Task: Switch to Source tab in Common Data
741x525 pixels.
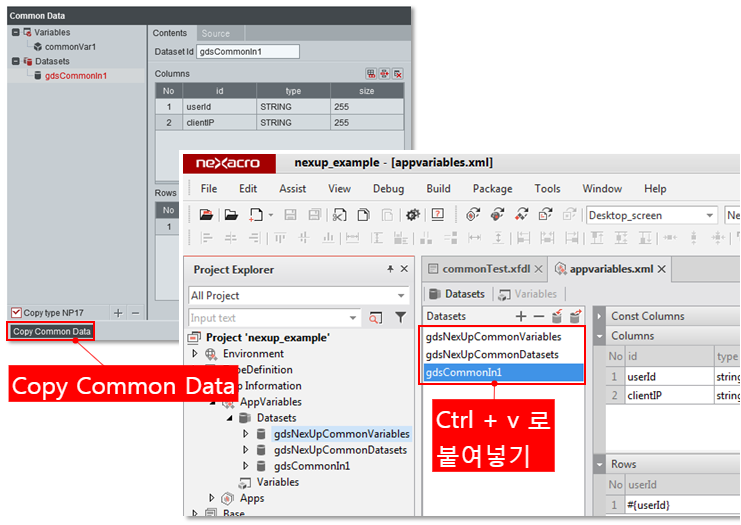Action: pos(215,34)
